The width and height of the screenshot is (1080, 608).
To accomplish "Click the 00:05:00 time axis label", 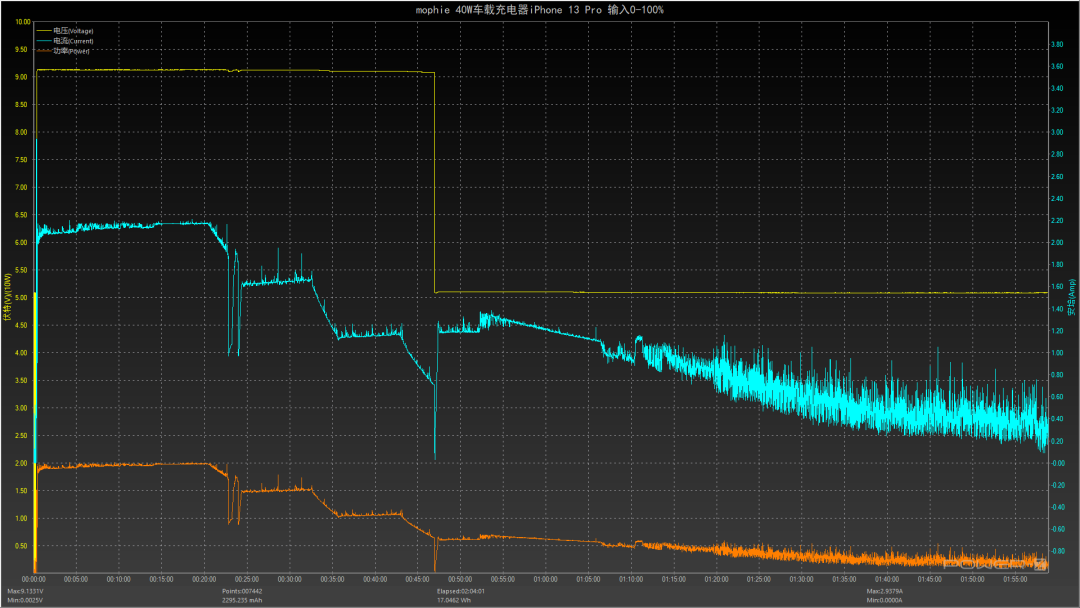I will [76, 580].
